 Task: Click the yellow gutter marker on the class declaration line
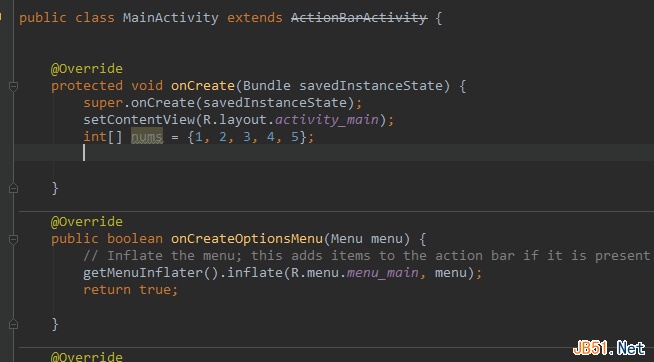click(1, 17)
